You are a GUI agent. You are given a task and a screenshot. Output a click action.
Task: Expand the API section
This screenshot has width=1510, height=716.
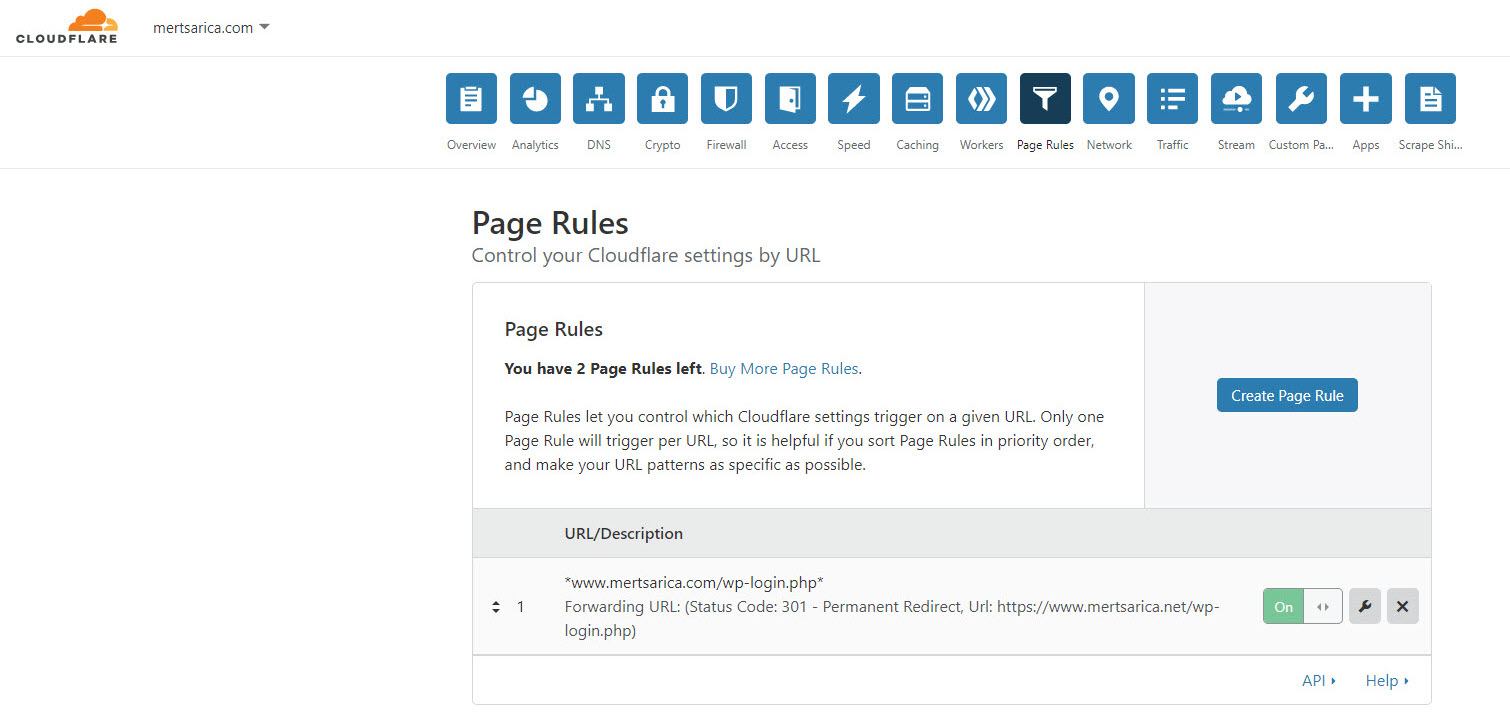1319,681
